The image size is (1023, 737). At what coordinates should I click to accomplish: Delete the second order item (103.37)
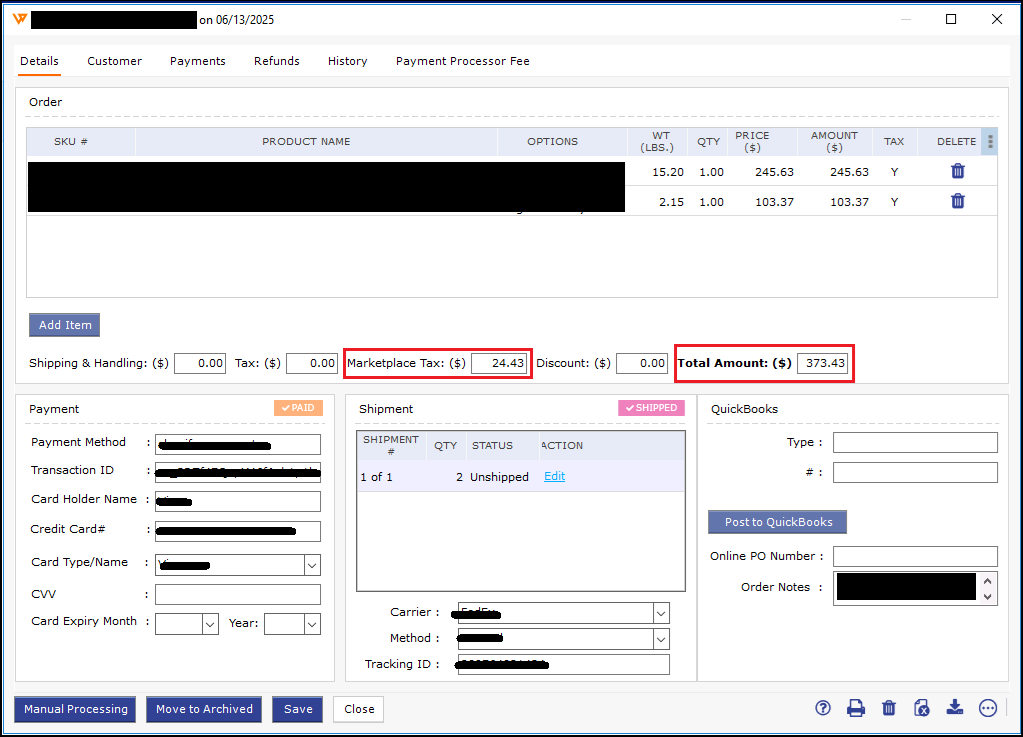pos(957,201)
